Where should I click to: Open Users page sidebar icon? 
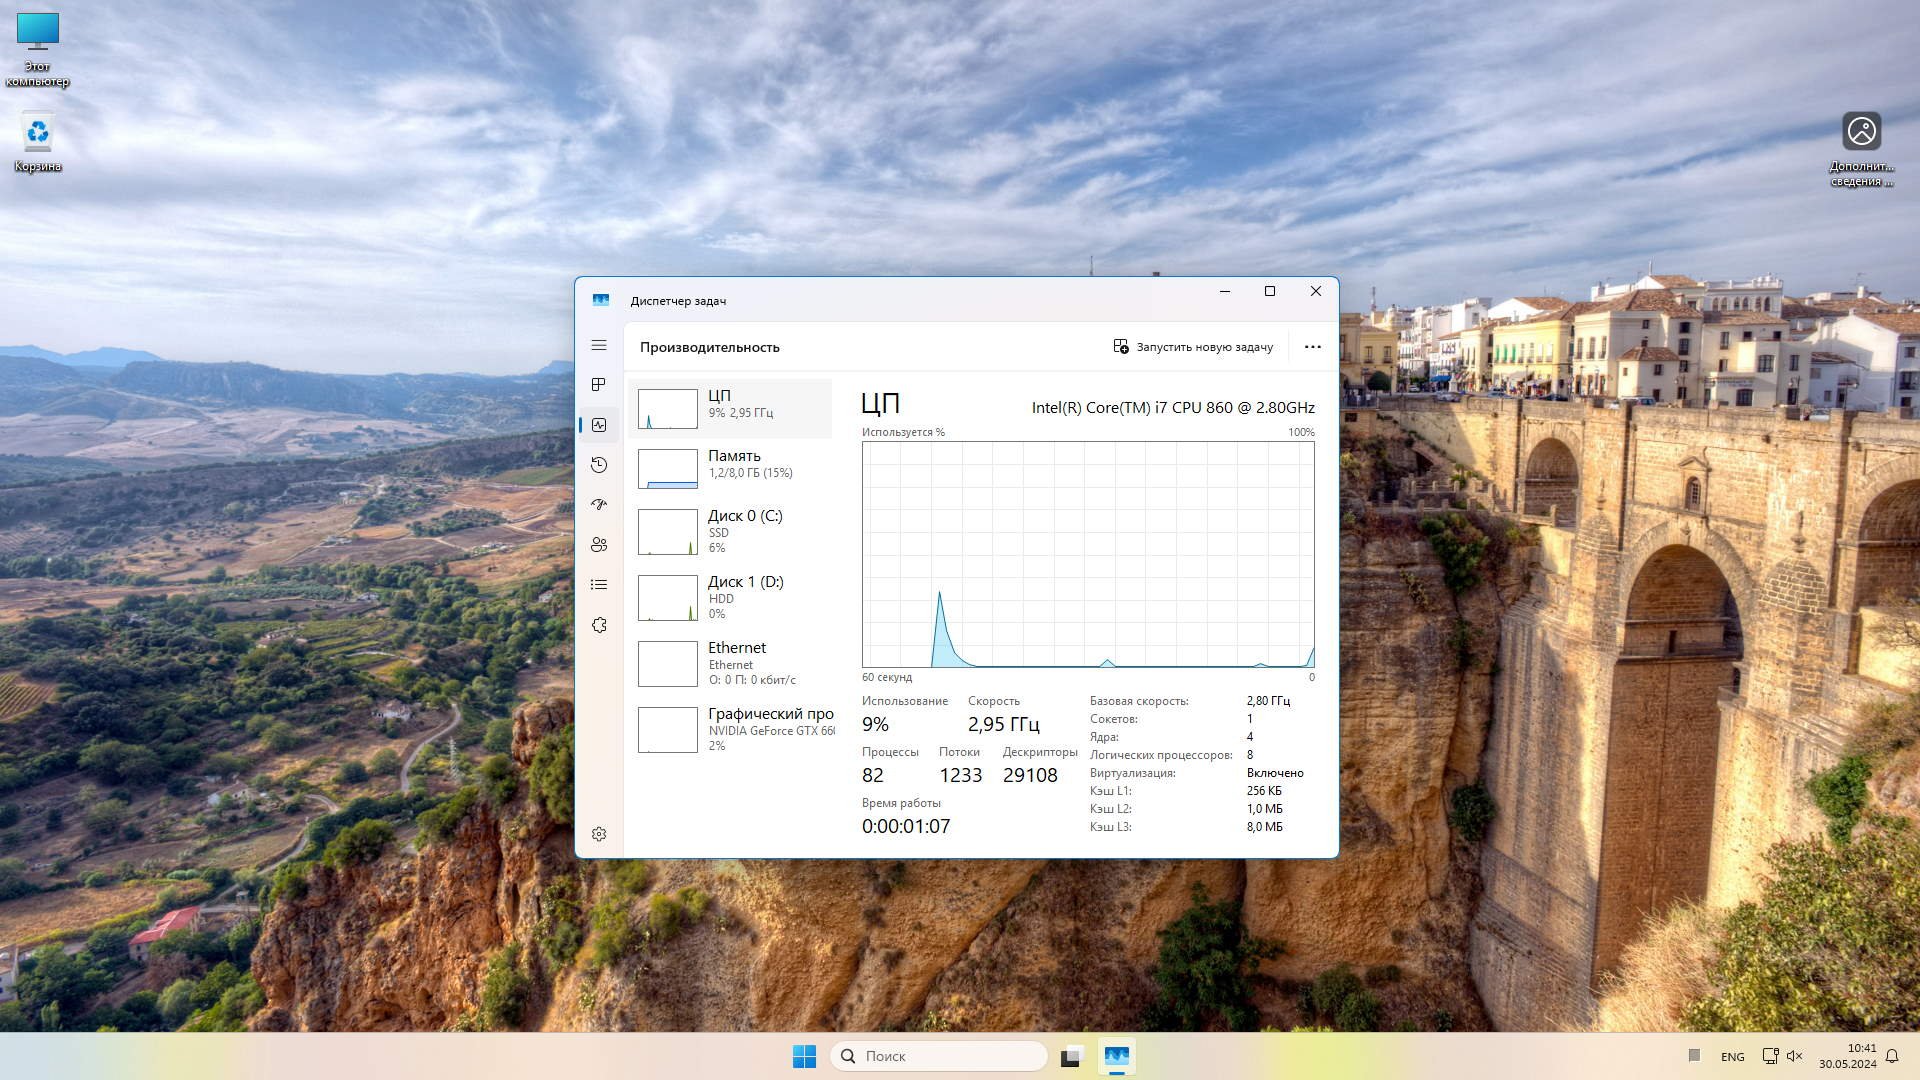pyautogui.click(x=599, y=545)
